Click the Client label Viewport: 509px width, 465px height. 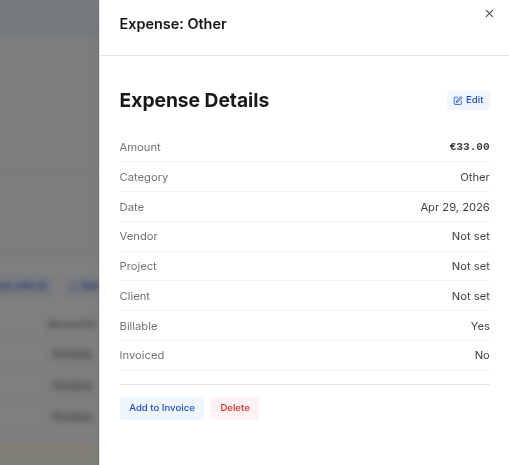(x=135, y=296)
